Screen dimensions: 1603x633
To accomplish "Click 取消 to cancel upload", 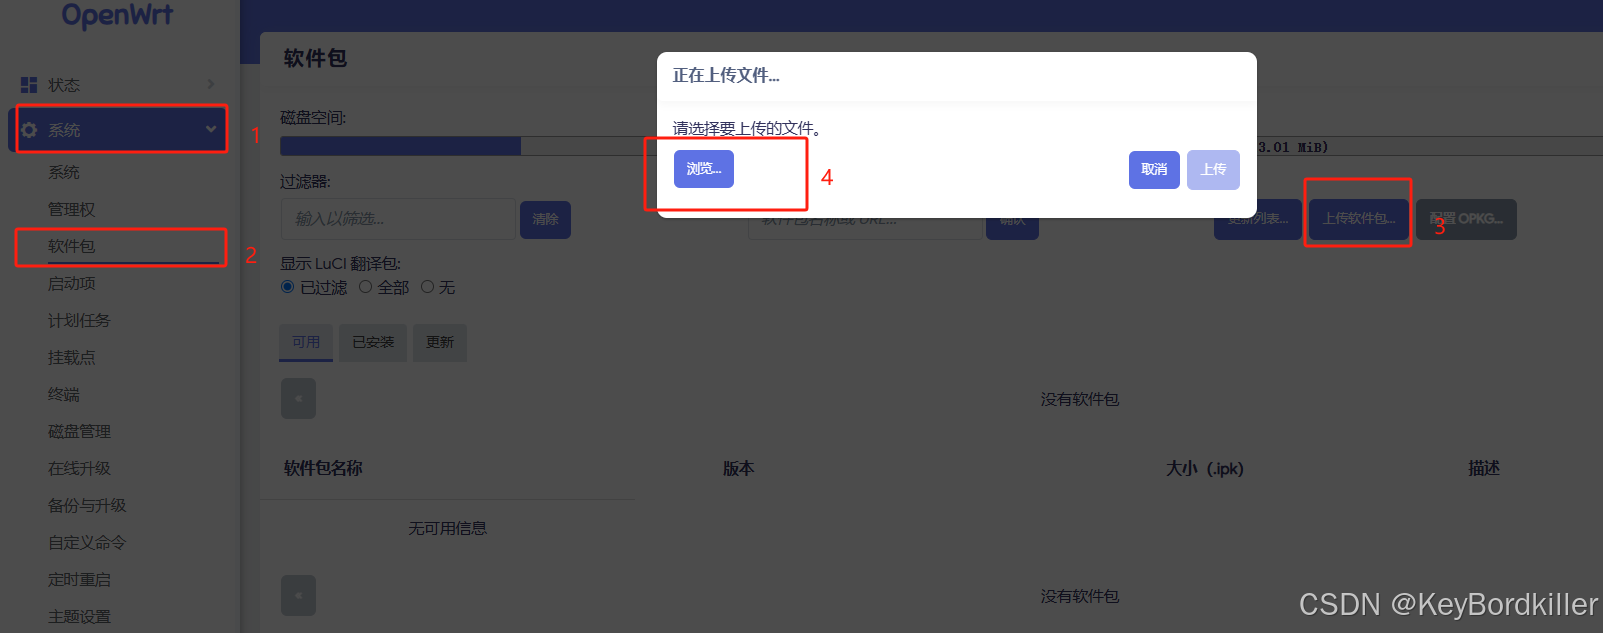I will 1154,170.
